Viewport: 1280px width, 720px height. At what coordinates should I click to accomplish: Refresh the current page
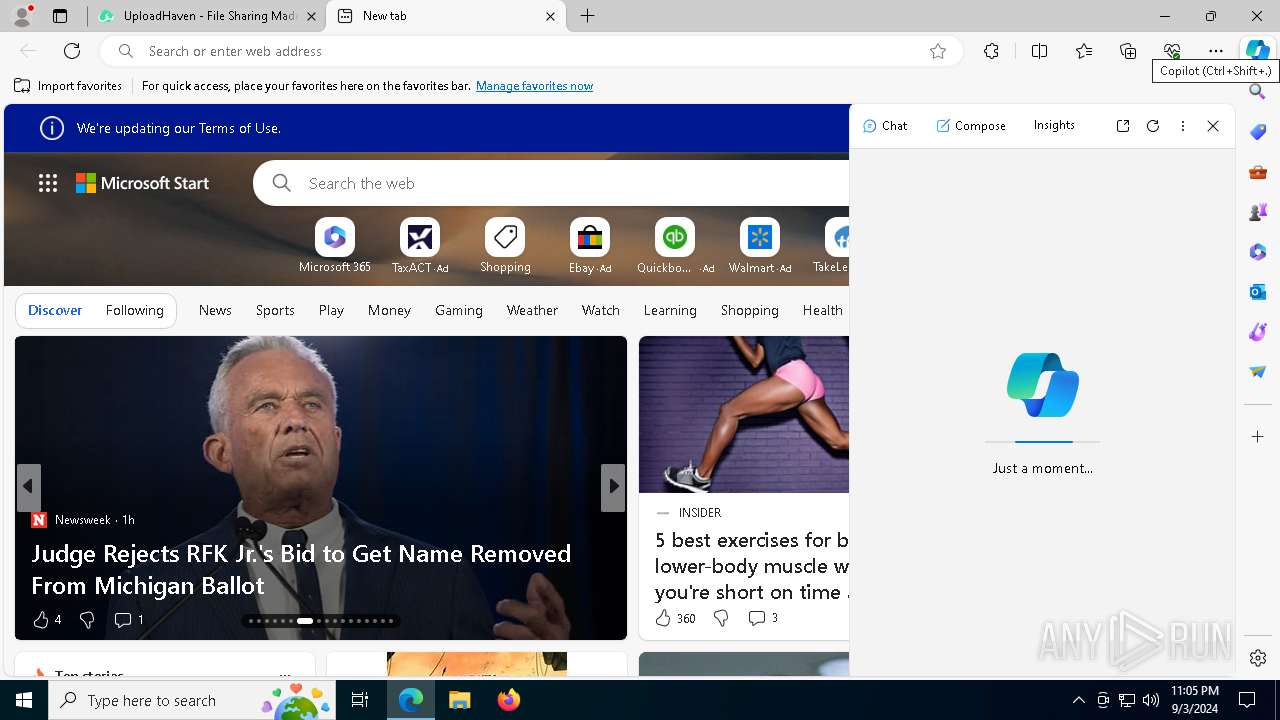pos(72,51)
